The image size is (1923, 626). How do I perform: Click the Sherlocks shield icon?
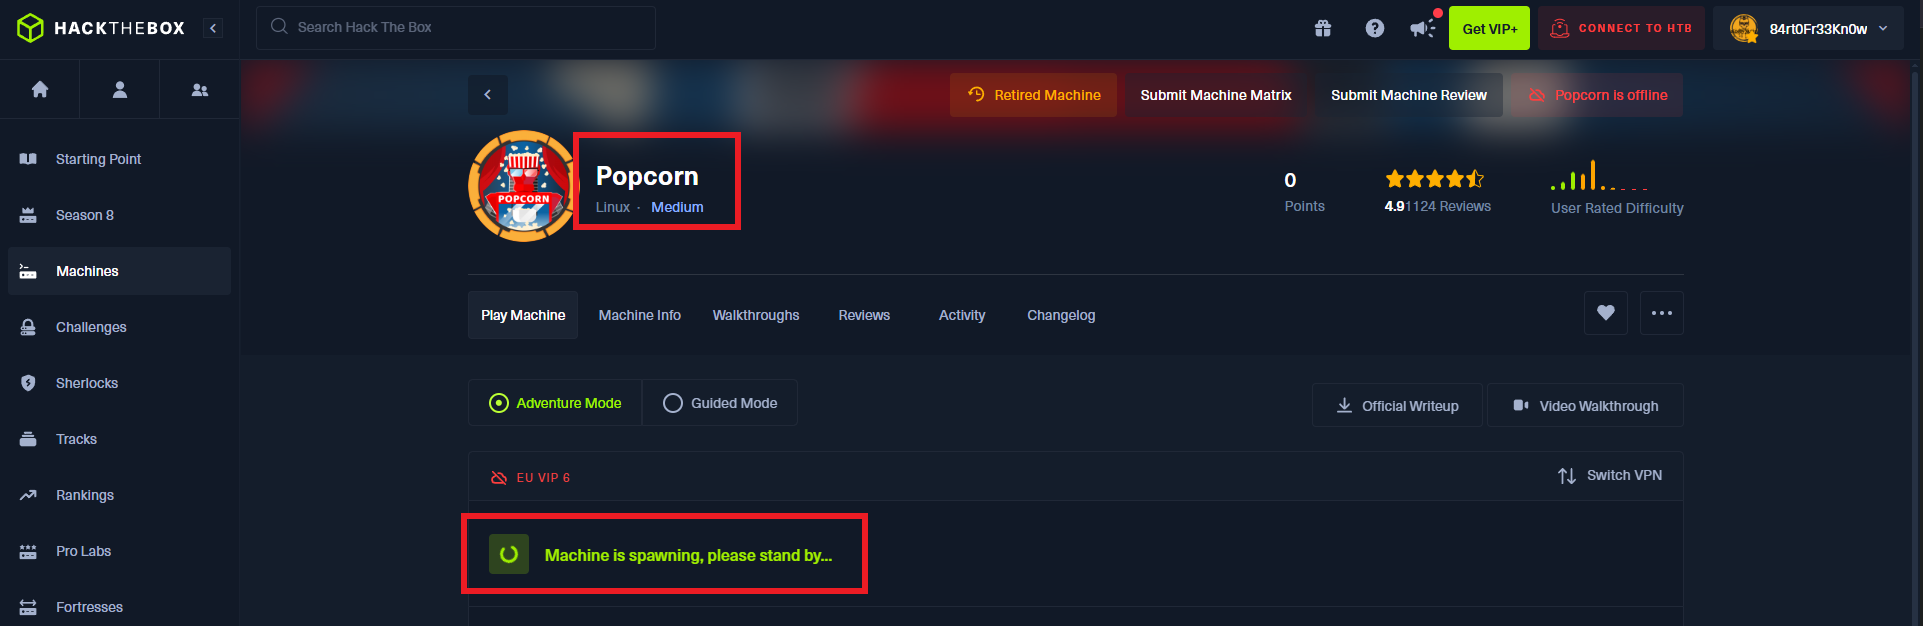(28, 383)
